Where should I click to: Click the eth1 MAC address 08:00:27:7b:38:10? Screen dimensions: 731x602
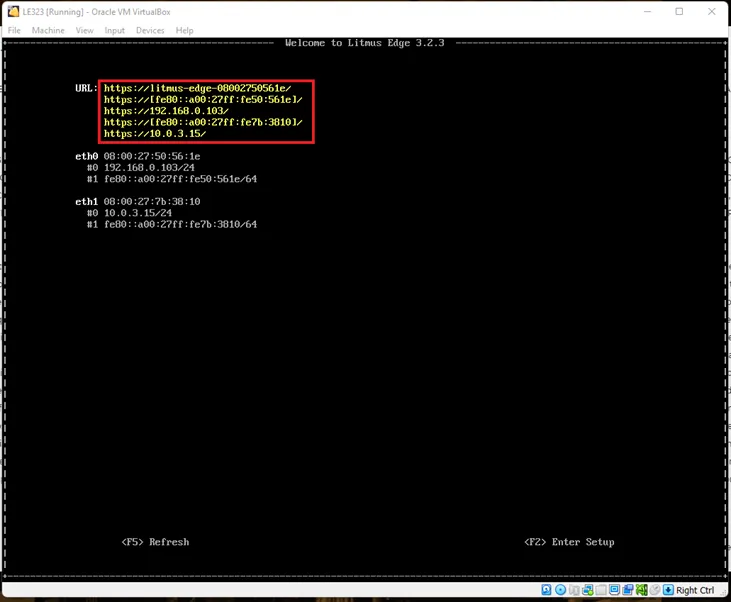click(152, 201)
